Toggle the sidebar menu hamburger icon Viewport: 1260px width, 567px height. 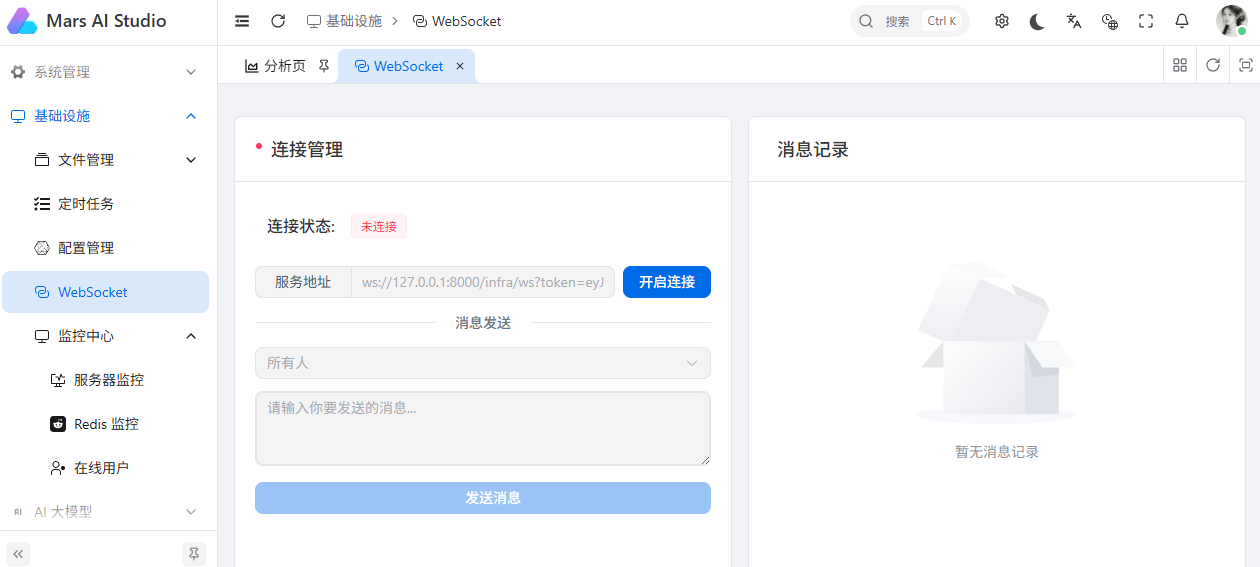coord(242,21)
